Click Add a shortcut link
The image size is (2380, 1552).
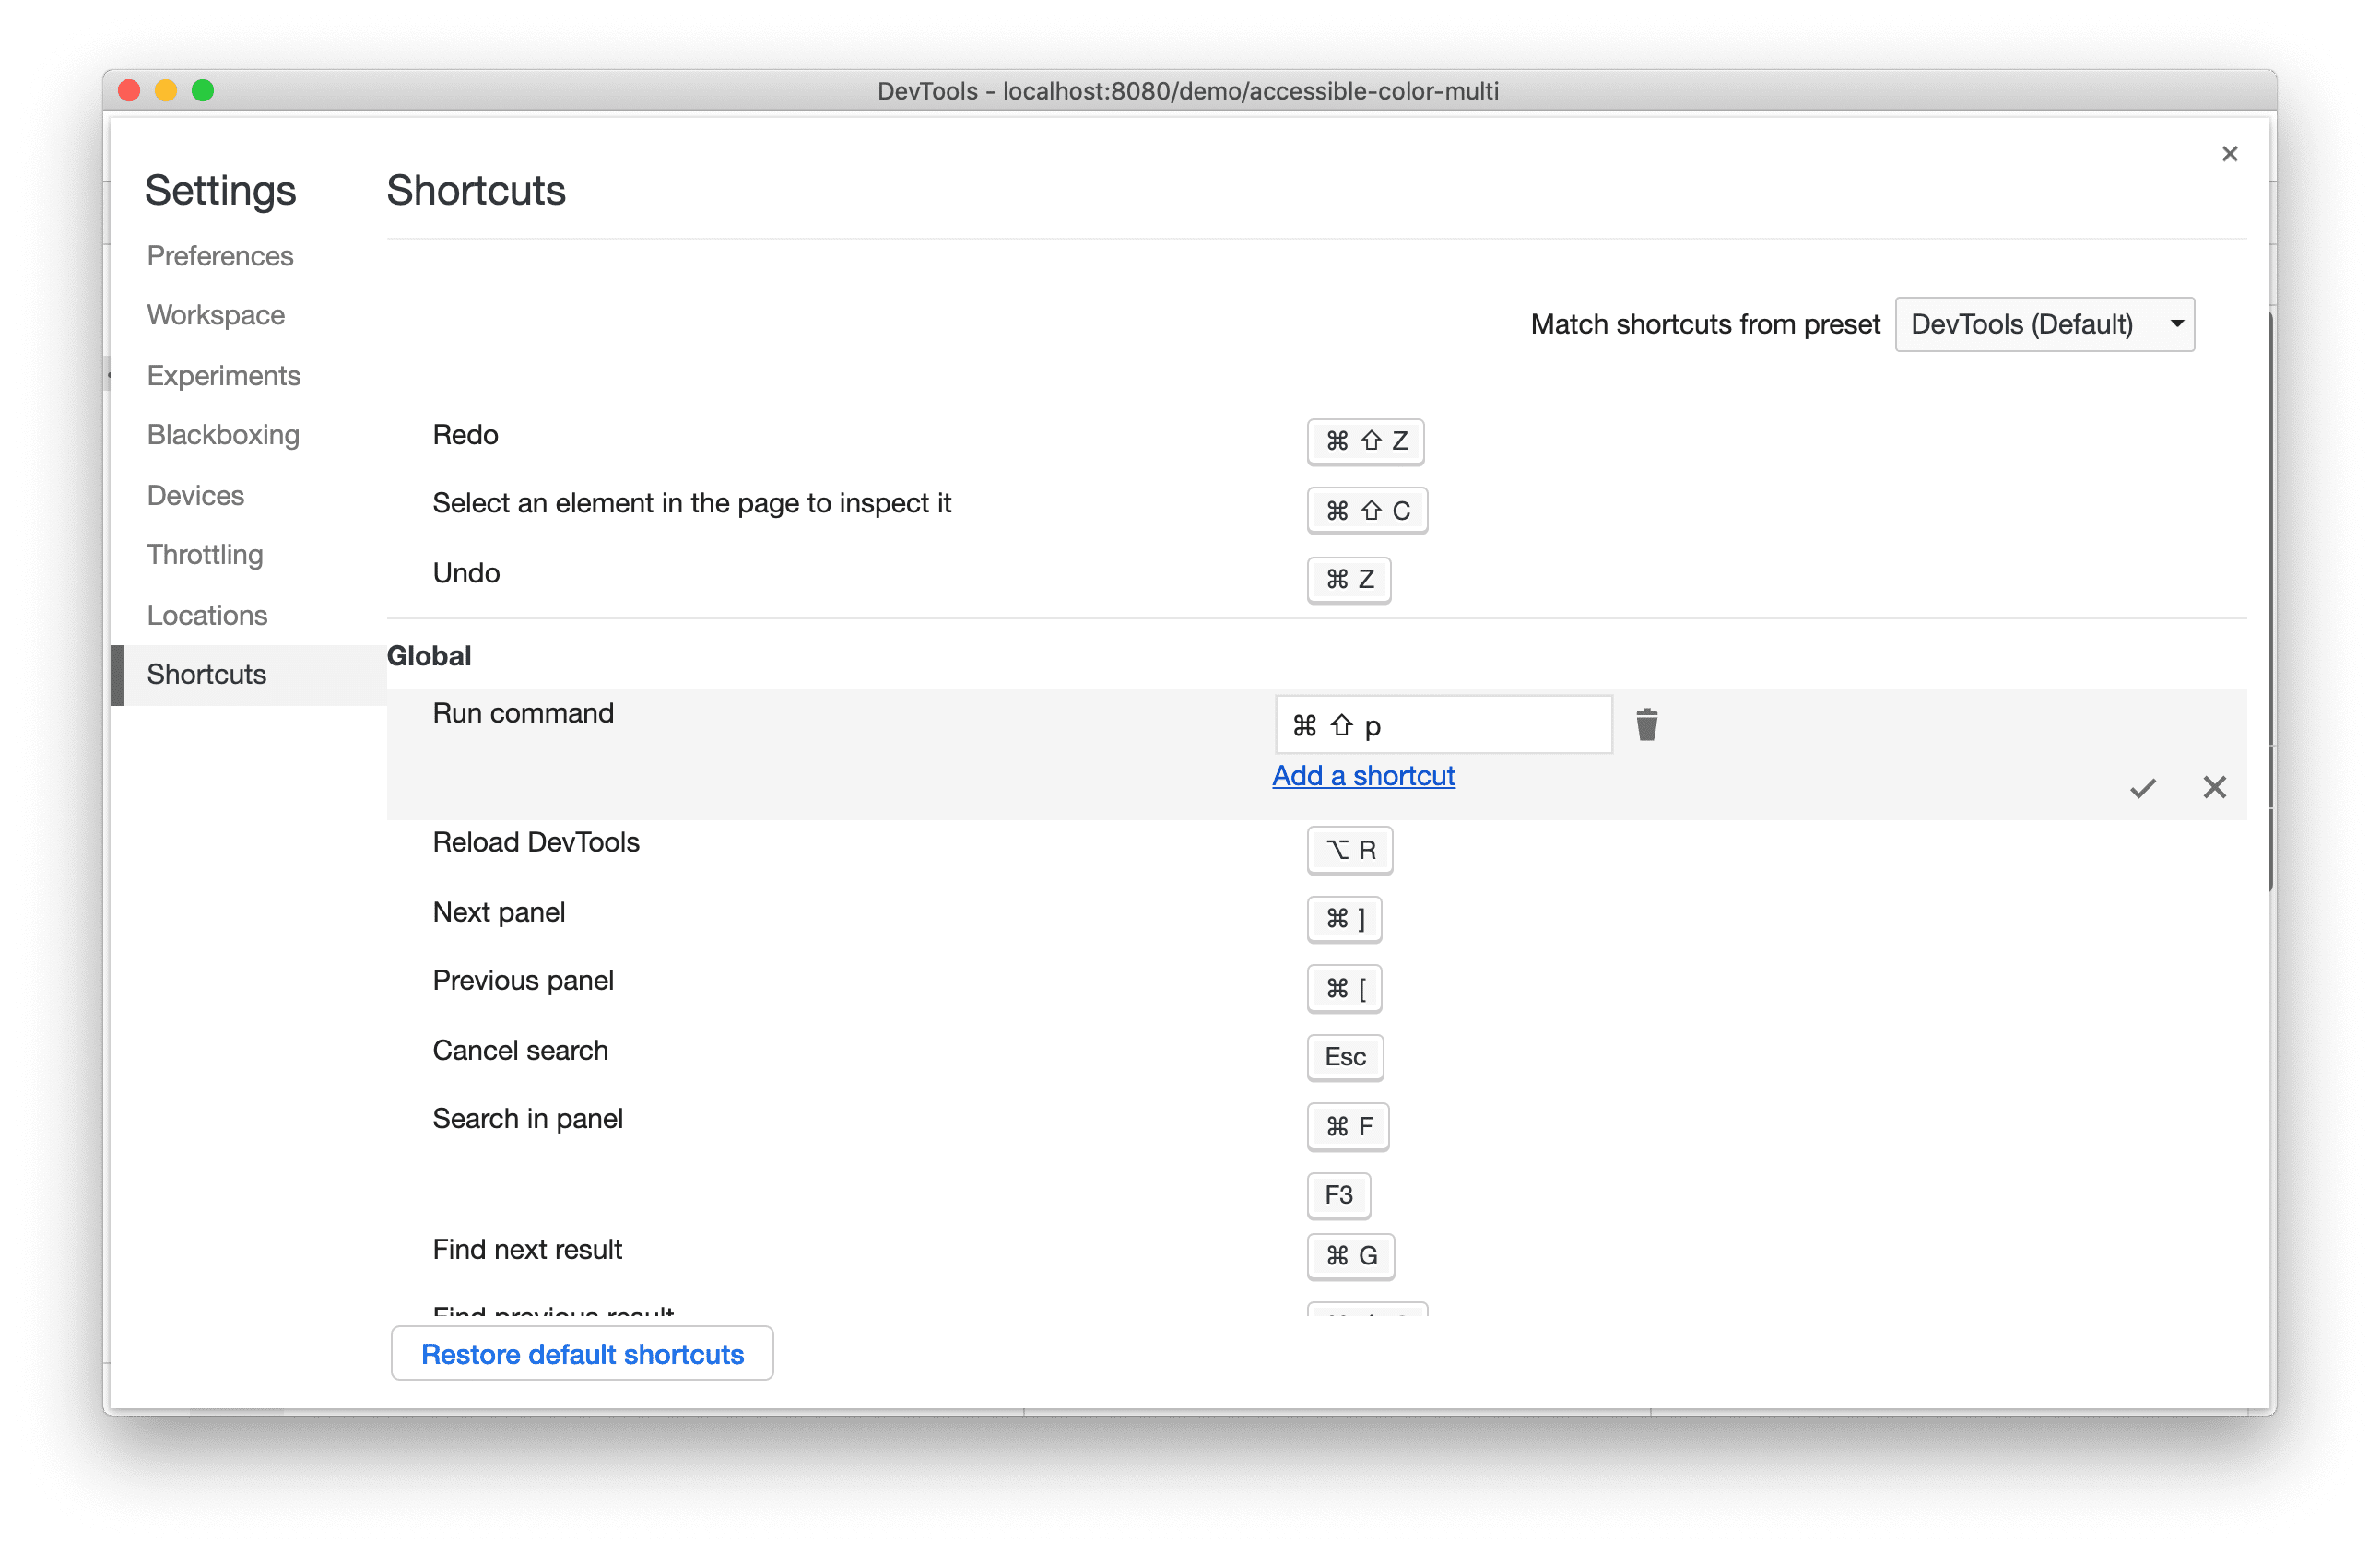pyautogui.click(x=1363, y=775)
